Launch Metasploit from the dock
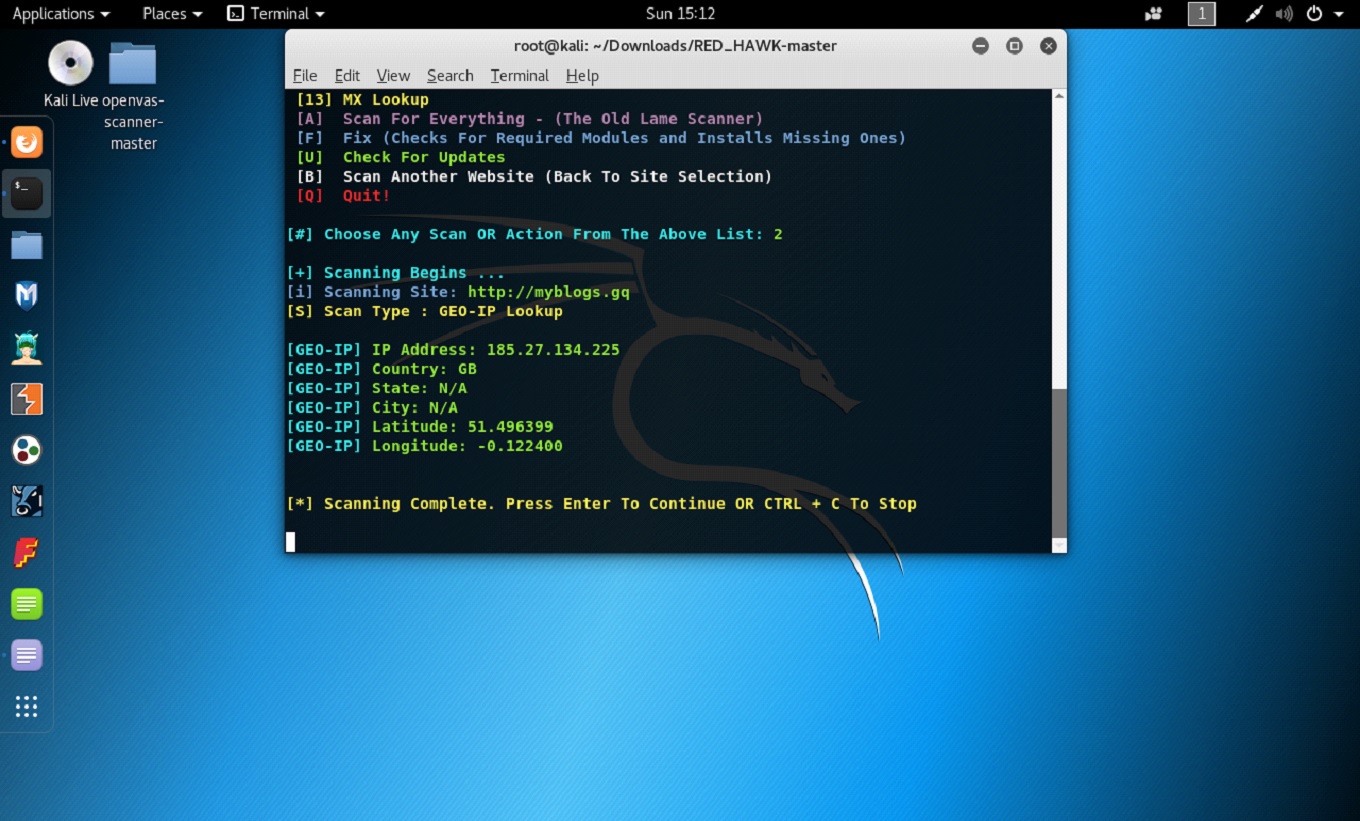Image resolution: width=1360 pixels, height=821 pixels. coord(26,296)
